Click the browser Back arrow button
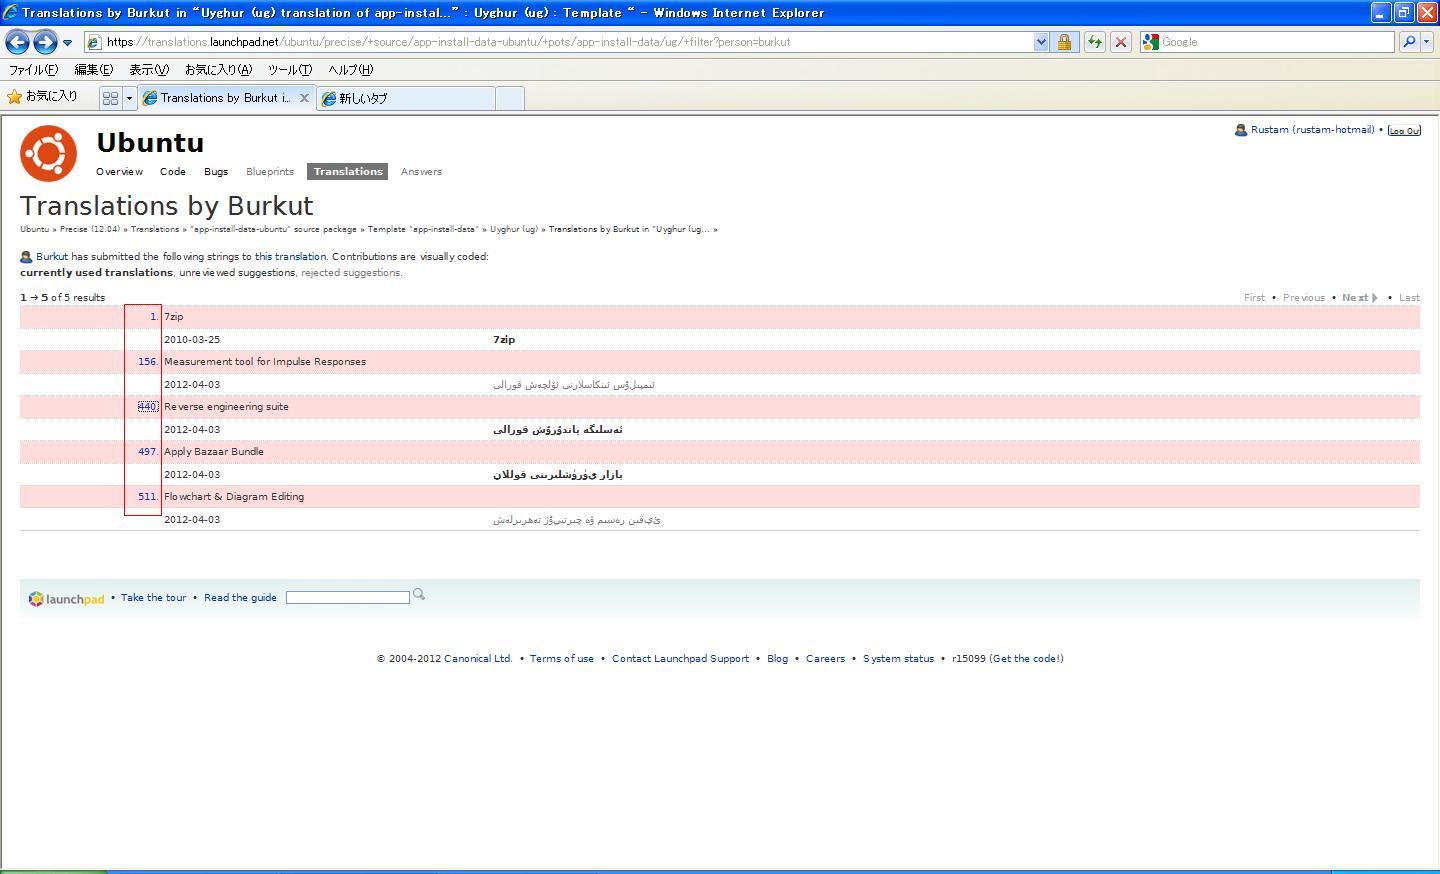The width and height of the screenshot is (1440, 874). [x=17, y=42]
